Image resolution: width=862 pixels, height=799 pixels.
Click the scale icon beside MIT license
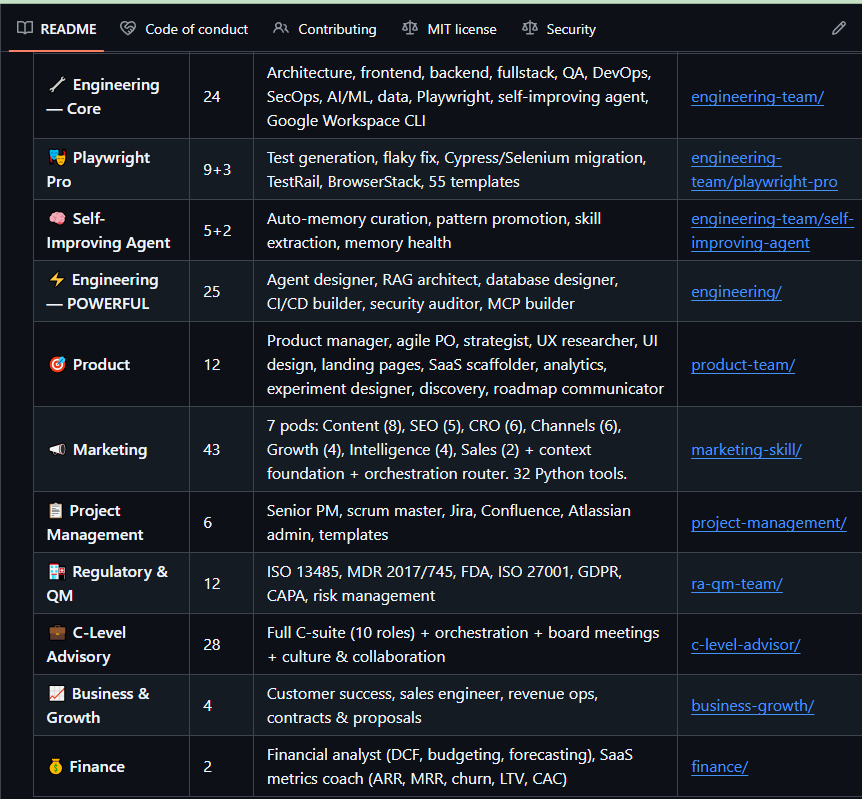(x=410, y=29)
